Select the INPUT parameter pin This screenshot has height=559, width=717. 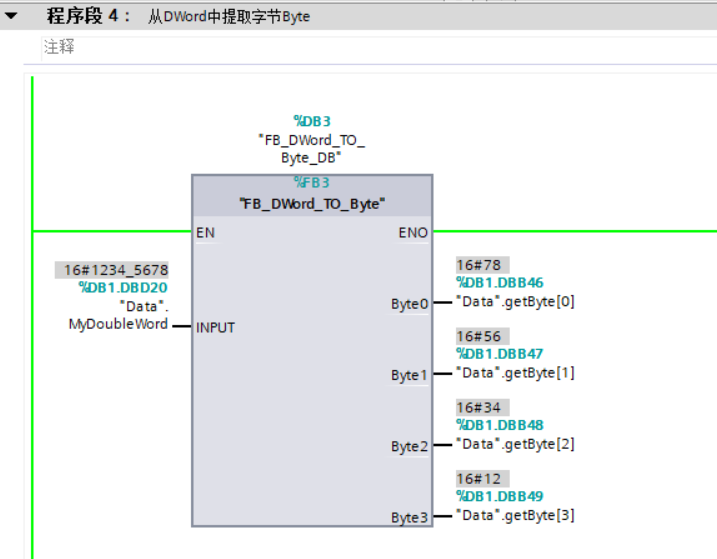click(215, 328)
